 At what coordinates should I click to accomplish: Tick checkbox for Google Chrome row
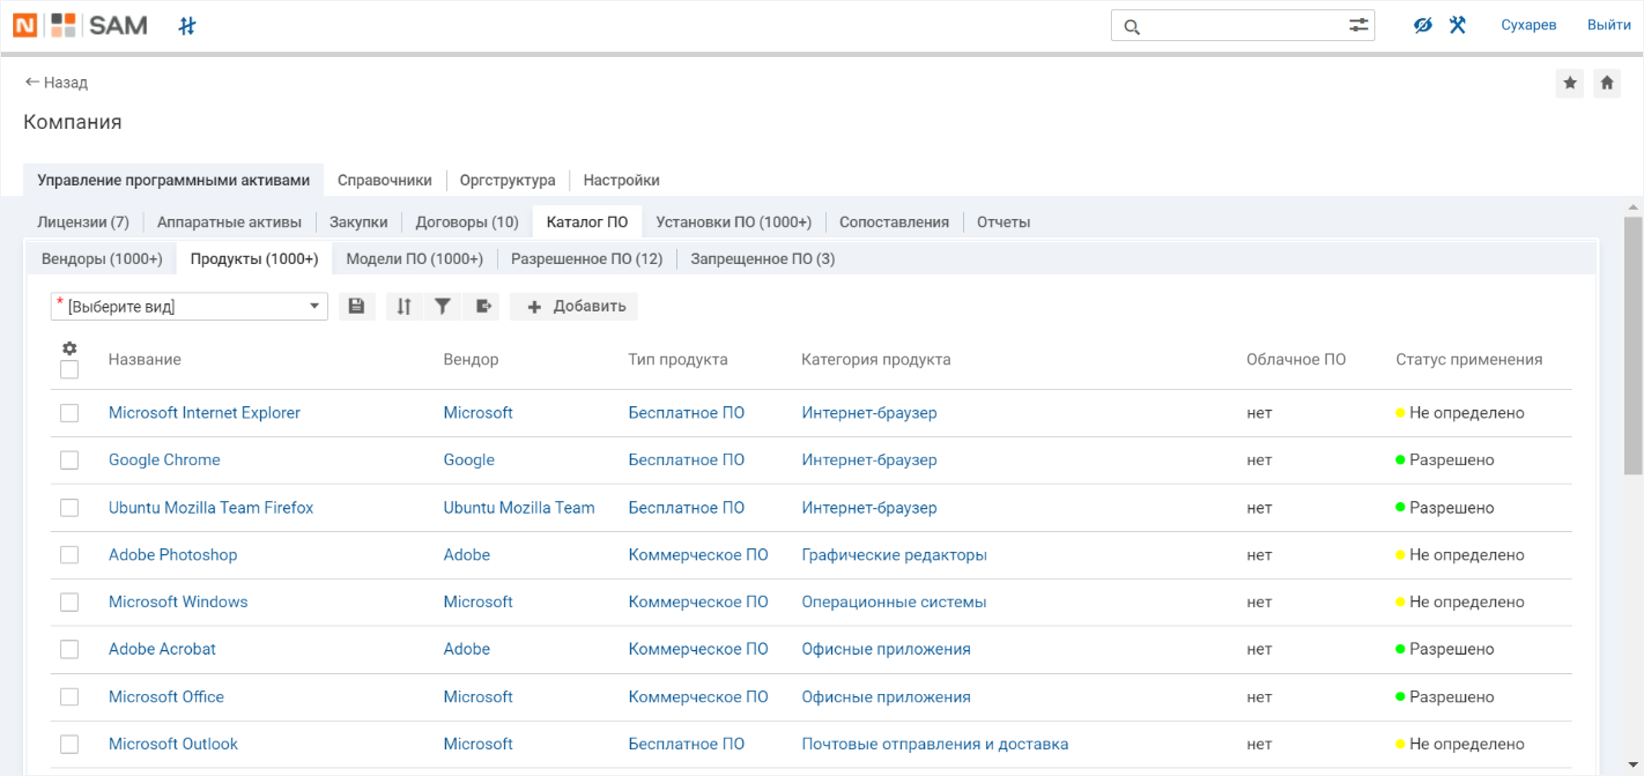tap(69, 460)
